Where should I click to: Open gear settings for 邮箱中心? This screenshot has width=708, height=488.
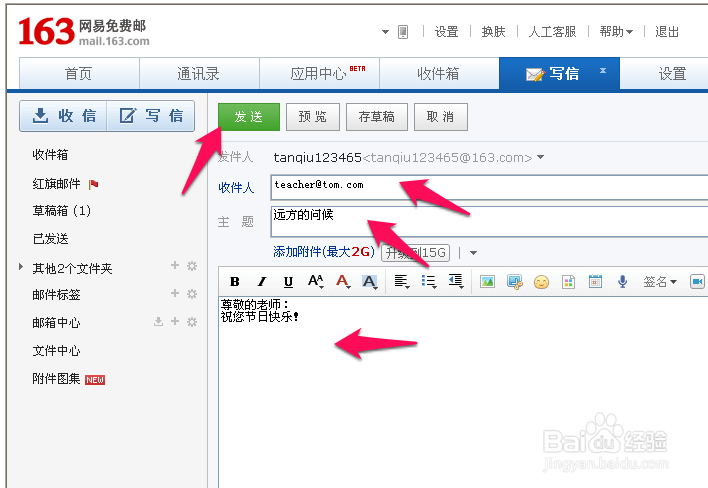pos(192,322)
